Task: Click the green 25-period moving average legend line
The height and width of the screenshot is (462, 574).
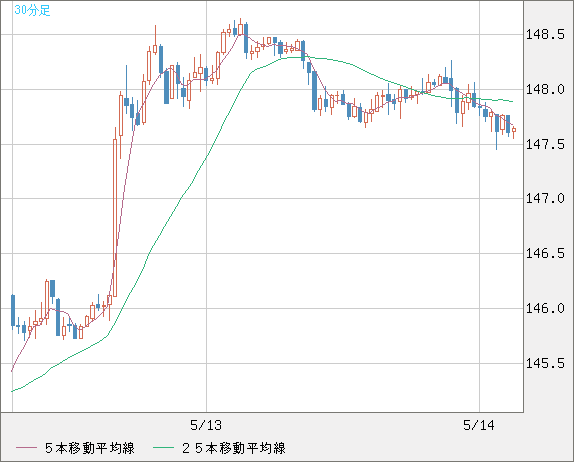Action: [x=163, y=448]
